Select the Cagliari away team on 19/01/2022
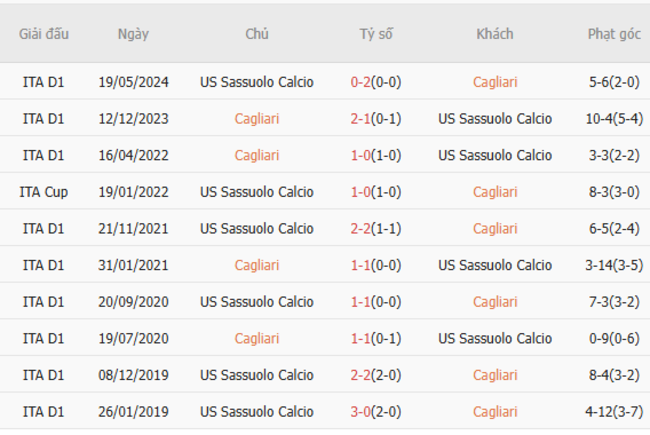Image resolution: width=650 pixels, height=435 pixels. (495, 192)
